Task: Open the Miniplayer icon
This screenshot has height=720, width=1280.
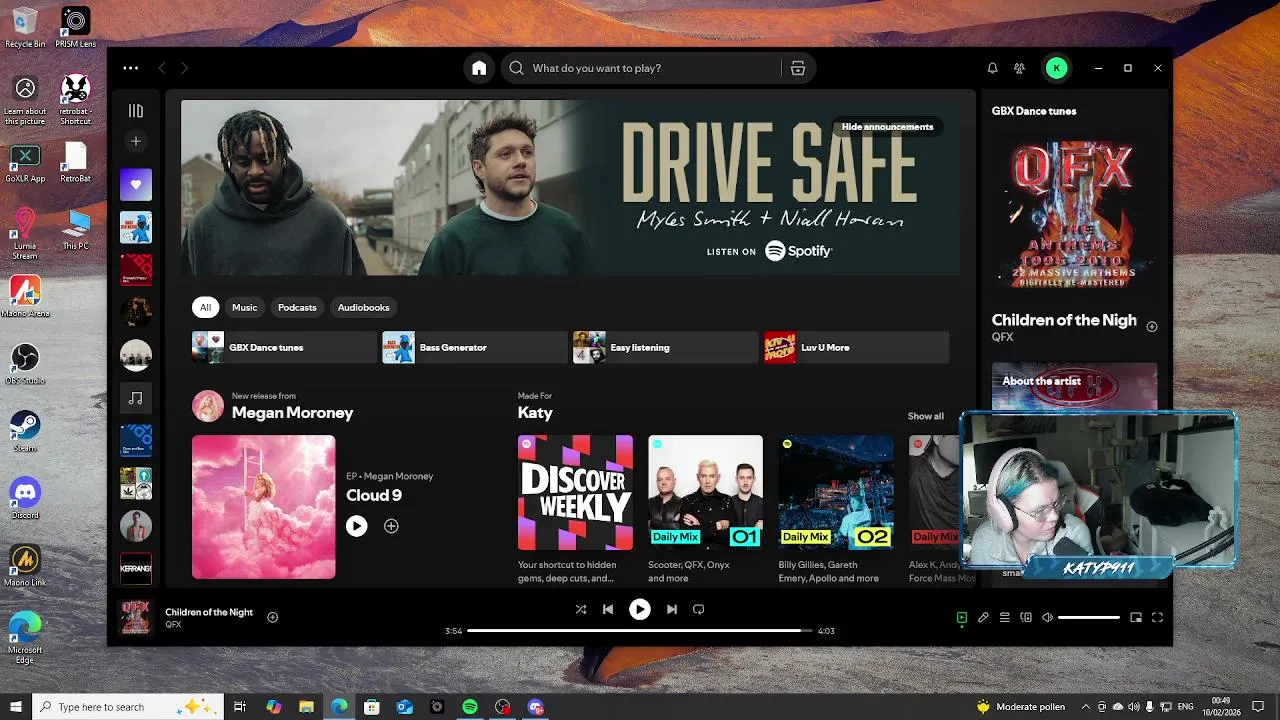Action: pos(1136,618)
